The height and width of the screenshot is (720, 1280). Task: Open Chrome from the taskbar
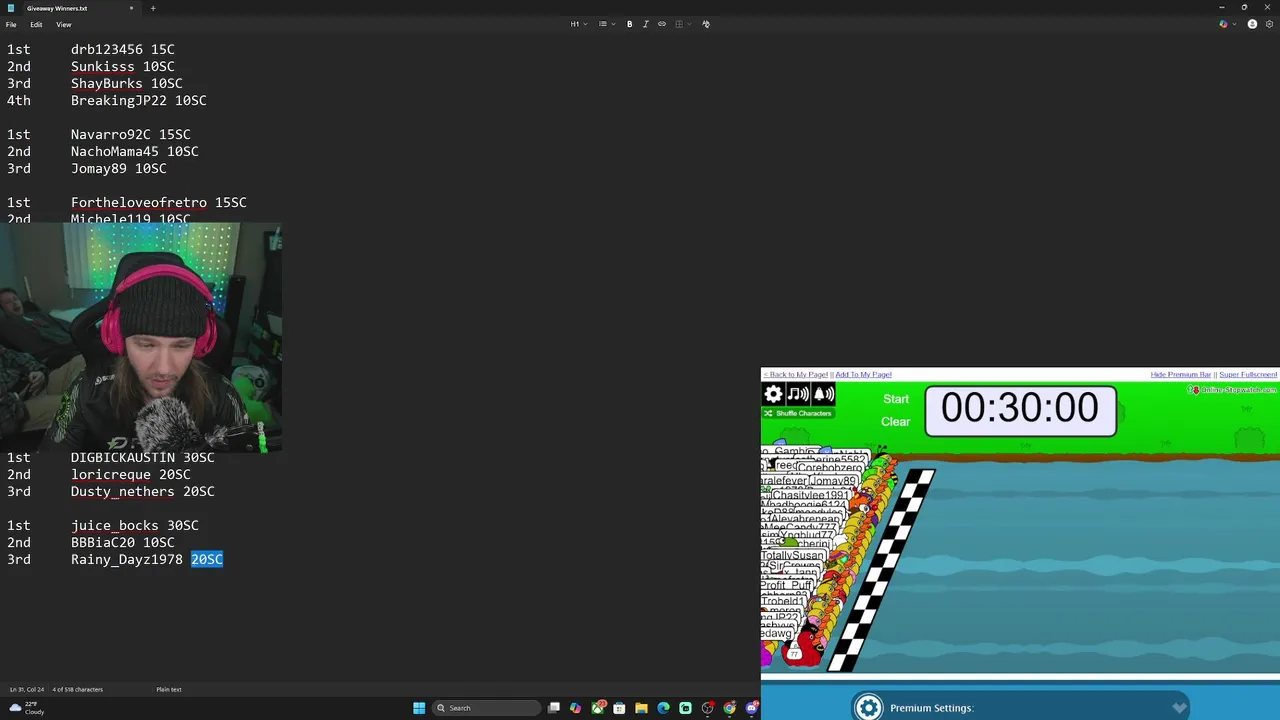pyautogui.click(x=729, y=708)
